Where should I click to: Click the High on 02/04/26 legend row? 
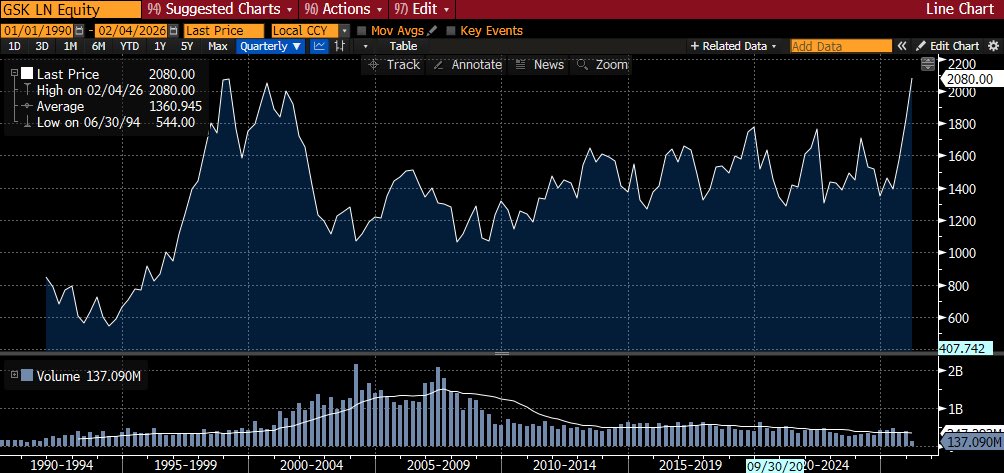[108, 90]
